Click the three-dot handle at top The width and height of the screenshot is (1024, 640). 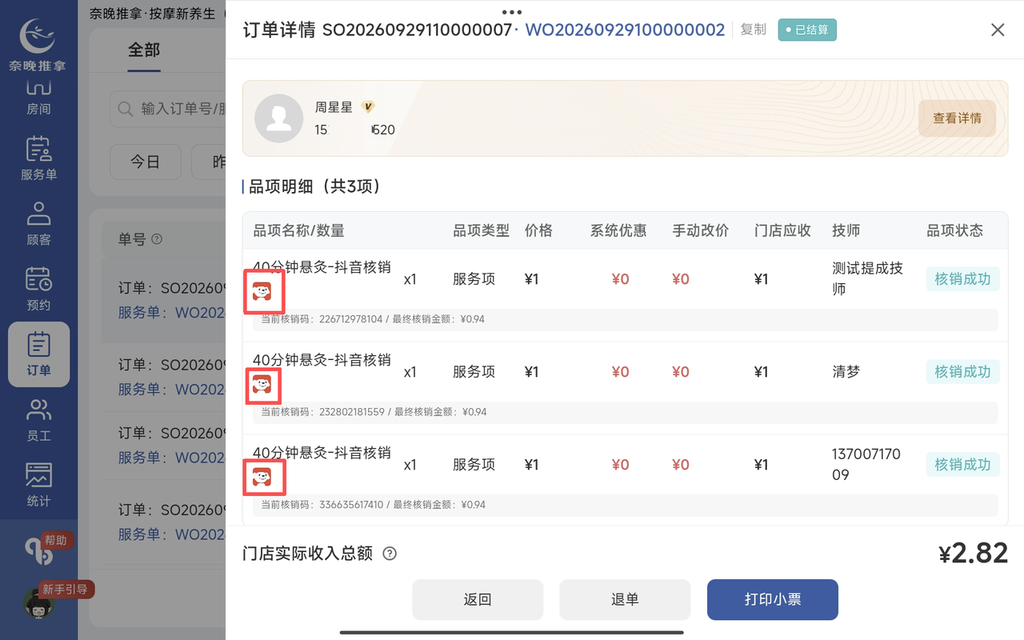(x=511, y=12)
